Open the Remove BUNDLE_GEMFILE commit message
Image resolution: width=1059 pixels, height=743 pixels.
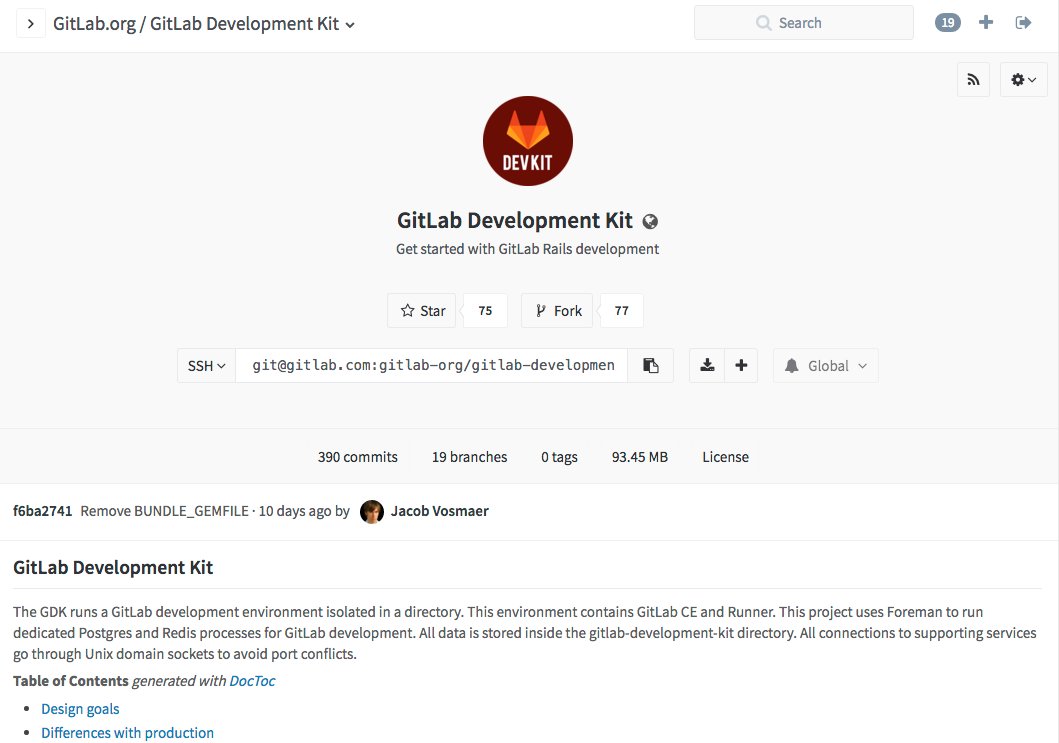164,511
